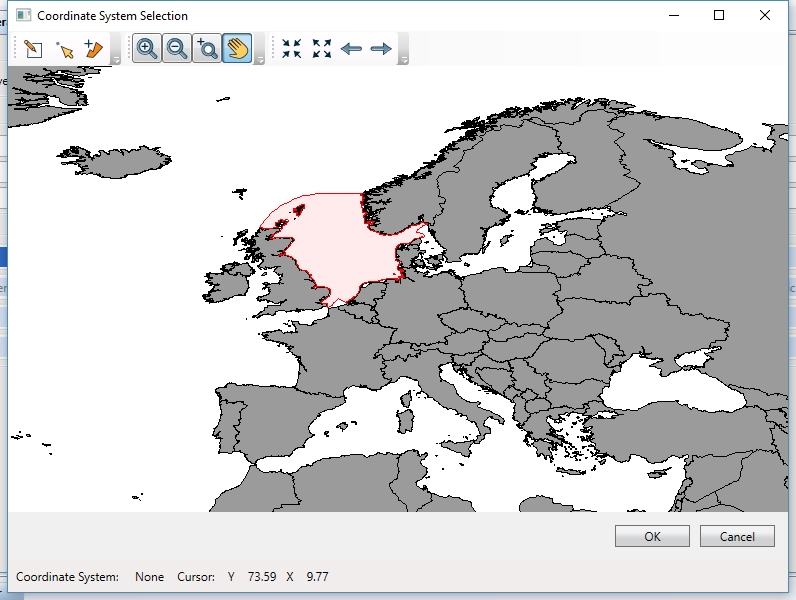This screenshot has height=600, width=796.
Task: Dismiss the dialog with Cancel
Action: pyautogui.click(x=737, y=537)
